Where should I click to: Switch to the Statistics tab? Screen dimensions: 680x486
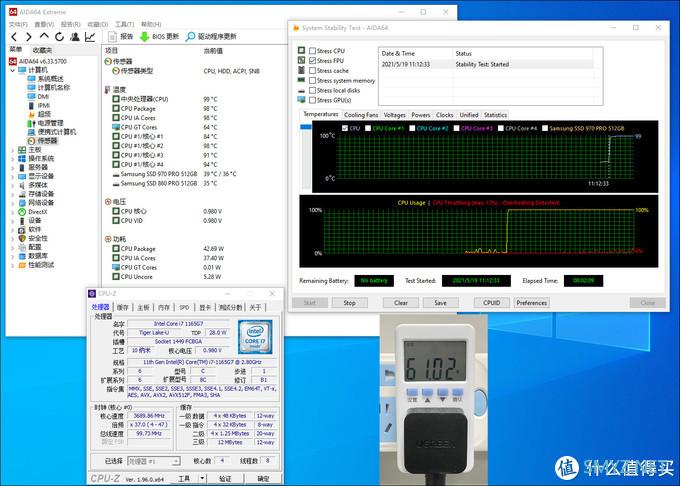pos(495,115)
